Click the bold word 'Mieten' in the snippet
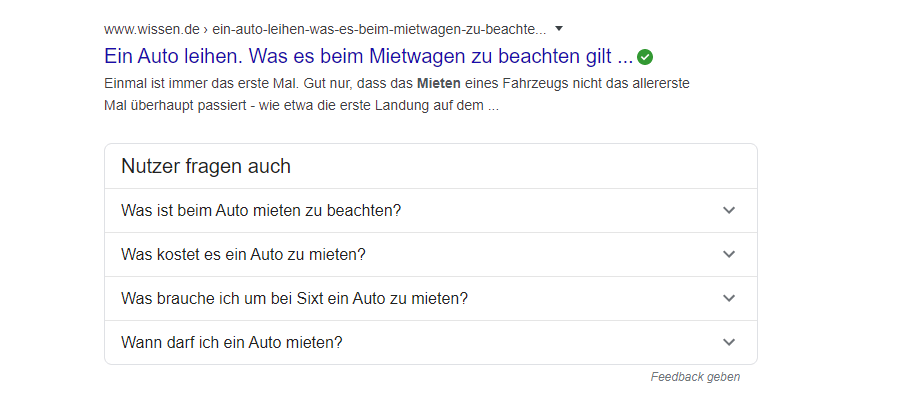 [x=439, y=84]
